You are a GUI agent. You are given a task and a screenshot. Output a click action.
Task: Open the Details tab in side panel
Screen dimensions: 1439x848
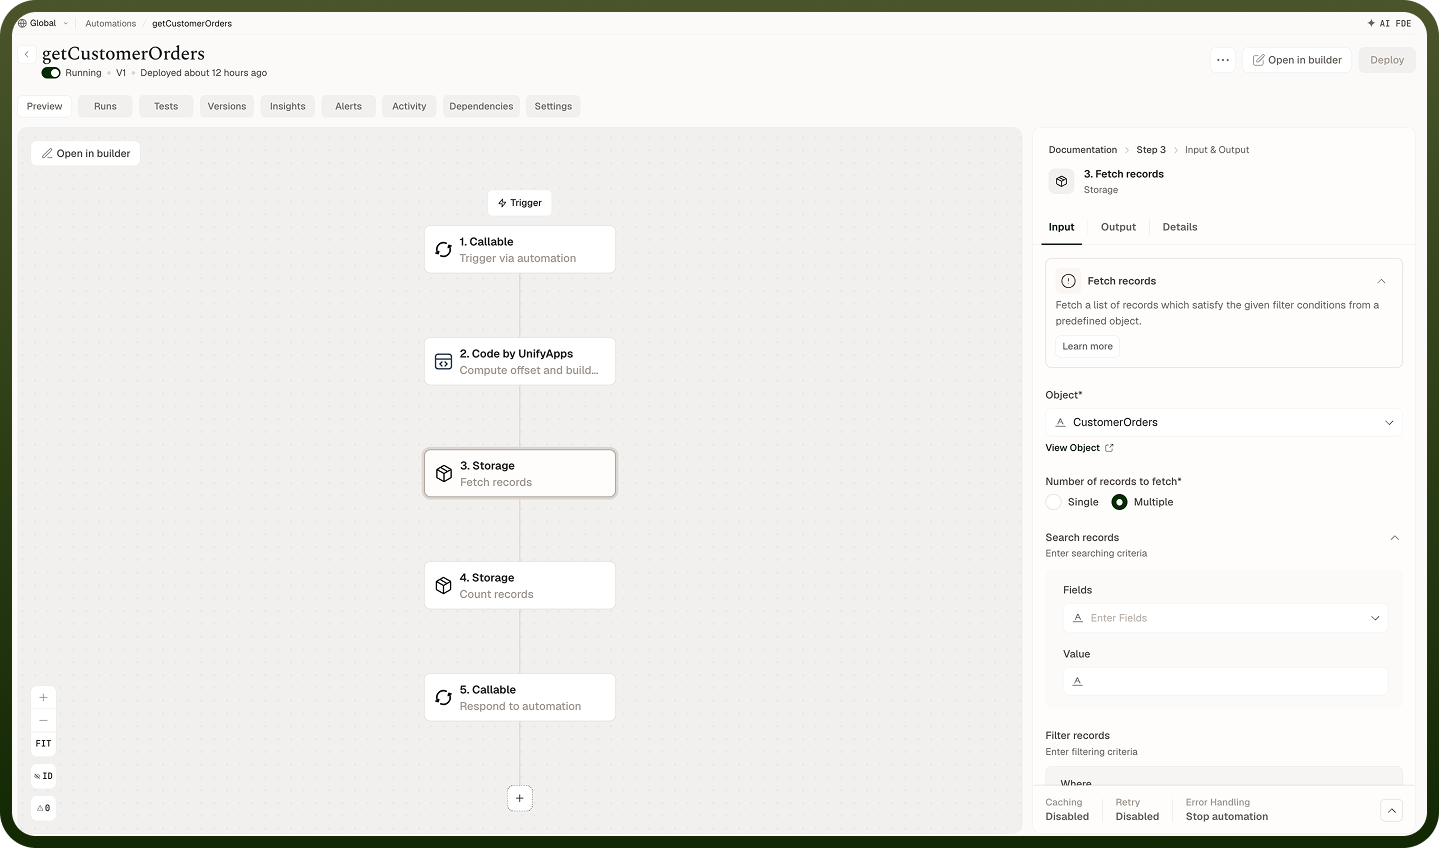click(1180, 227)
